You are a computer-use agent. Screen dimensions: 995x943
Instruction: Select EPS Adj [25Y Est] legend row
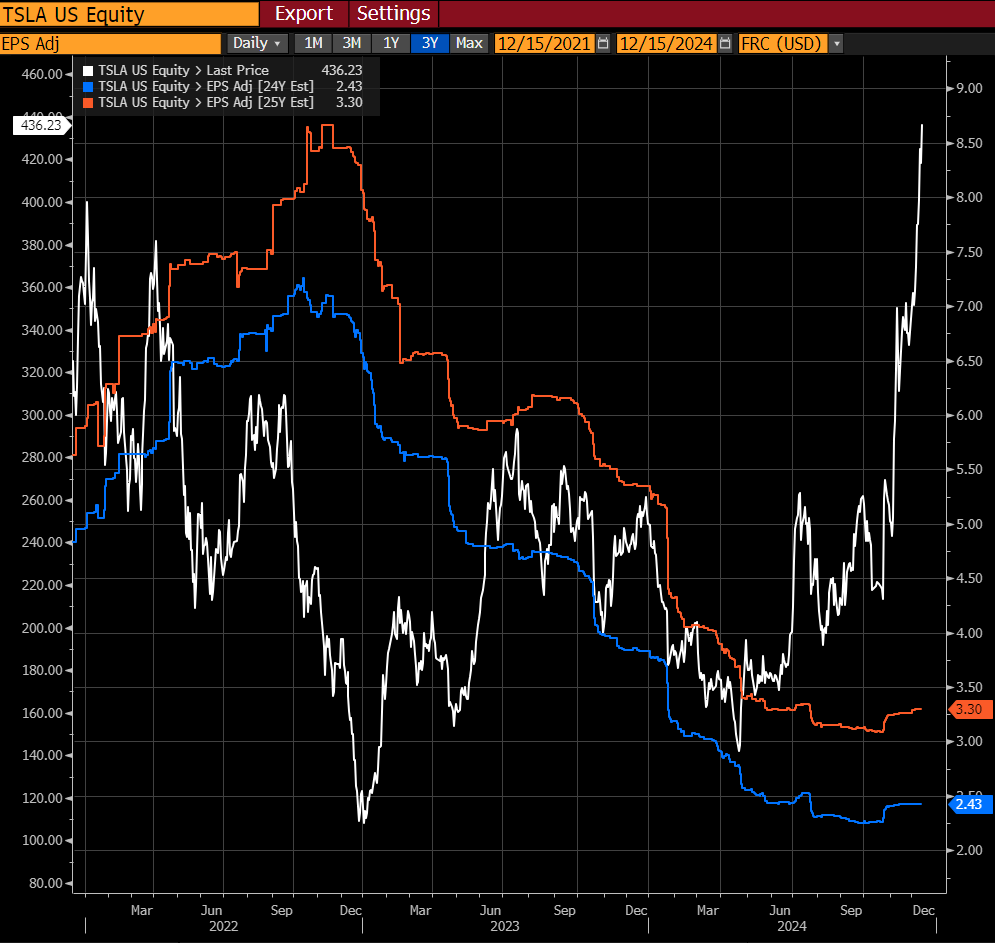(x=223, y=102)
